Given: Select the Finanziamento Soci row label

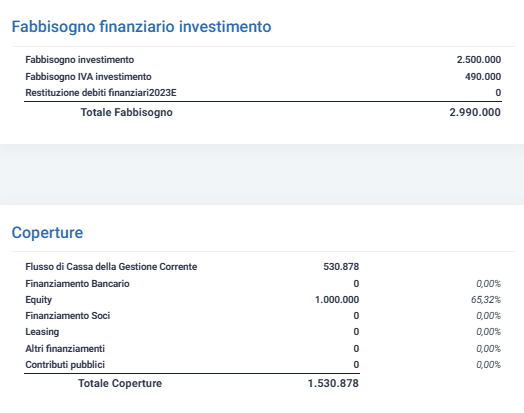Looking at the screenshot, I should point(68,316).
